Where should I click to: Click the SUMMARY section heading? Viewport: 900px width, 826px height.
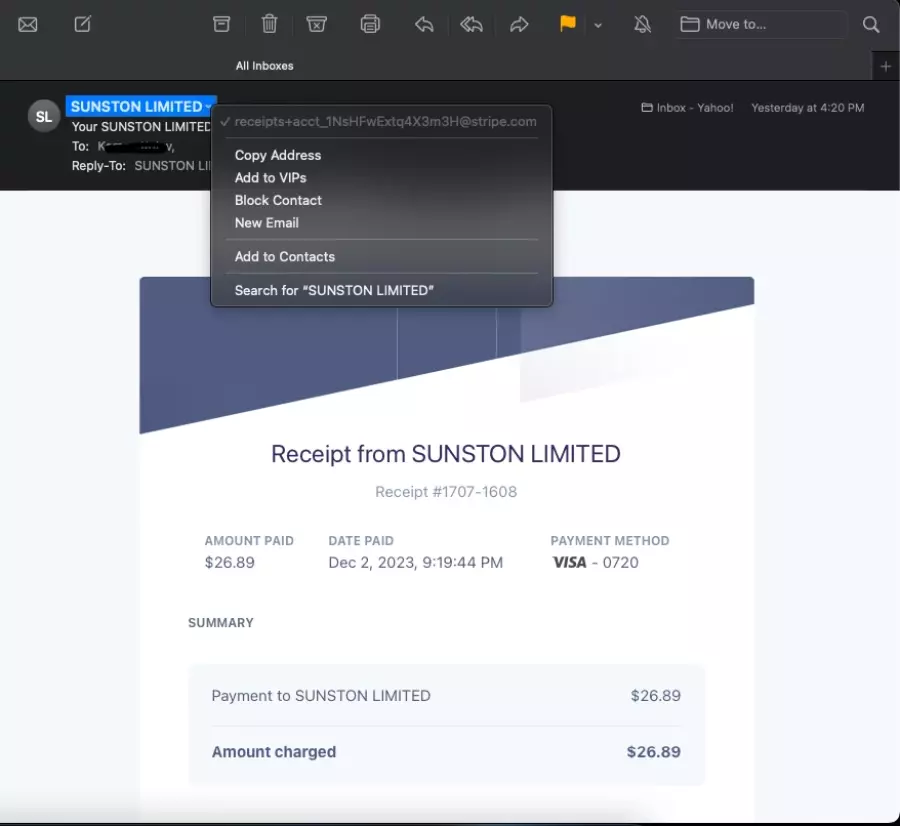[x=221, y=623]
